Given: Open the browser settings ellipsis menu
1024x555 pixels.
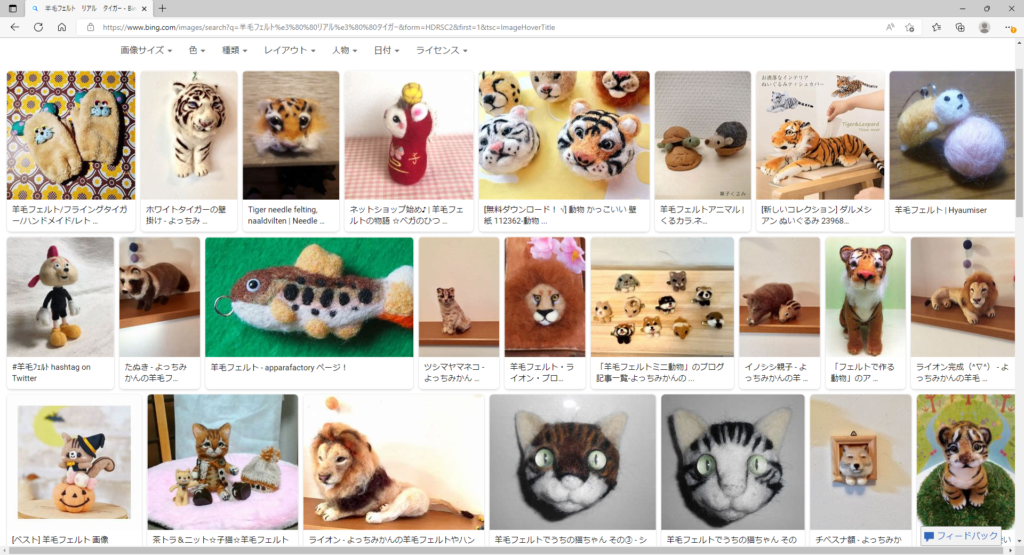Looking at the screenshot, I should tap(1008, 27).
